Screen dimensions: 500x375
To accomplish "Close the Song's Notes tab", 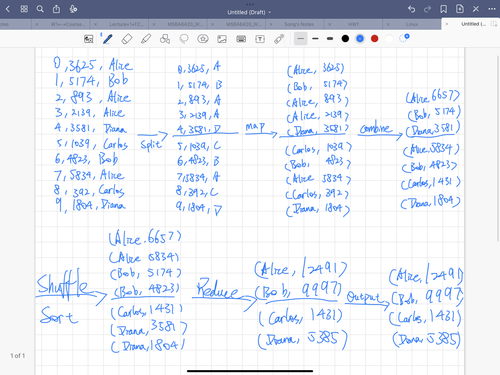I will click(x=271, y=24).
